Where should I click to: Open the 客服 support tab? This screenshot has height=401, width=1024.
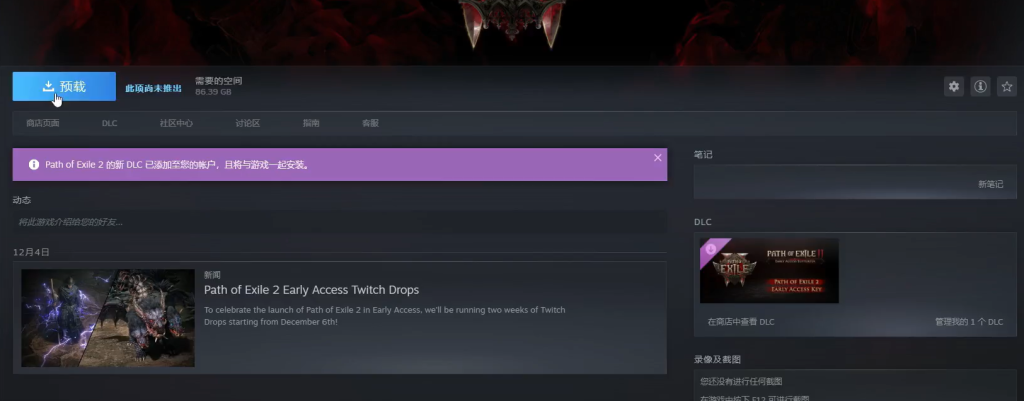pos(370,123)
